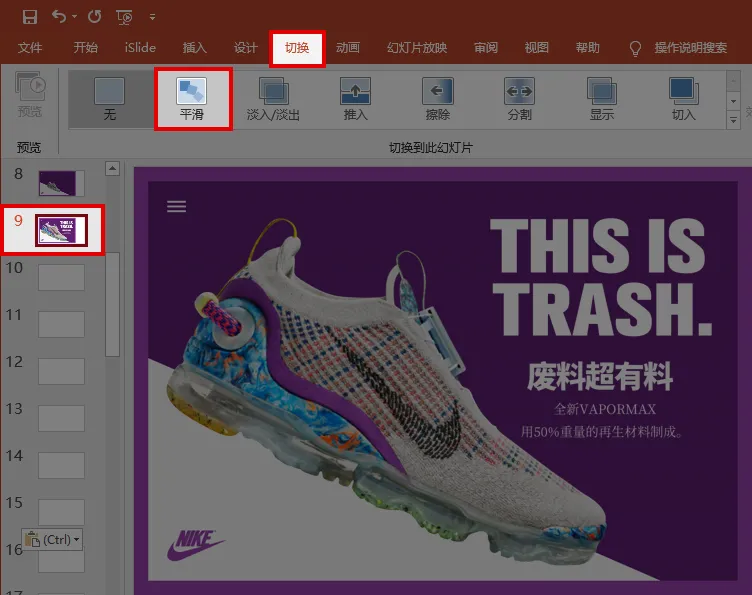752x595 pixels.
Task: Switch to the 插入 ribbon tab
Action: click(x=194, y=47)
